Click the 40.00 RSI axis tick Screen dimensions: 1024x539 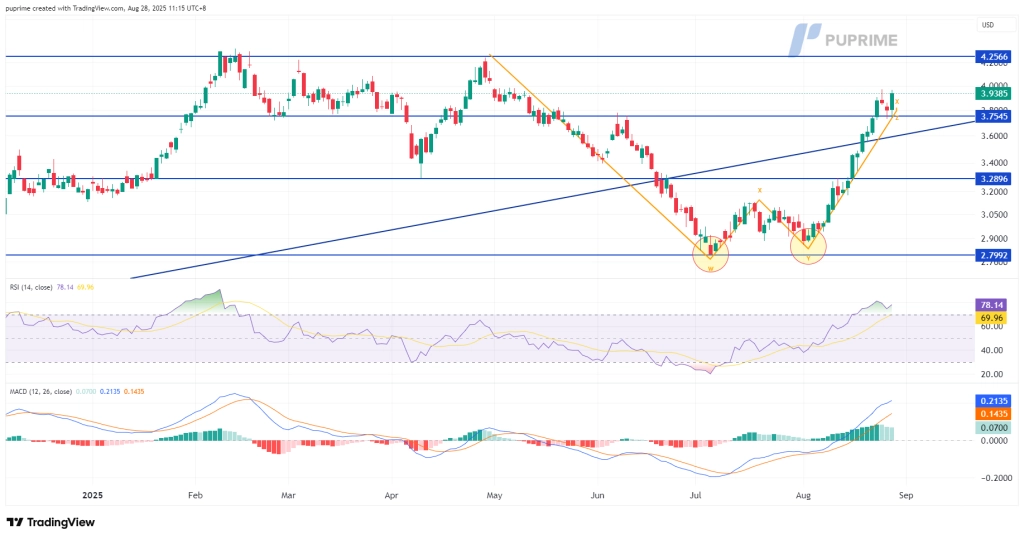click(x=992, y=350)
